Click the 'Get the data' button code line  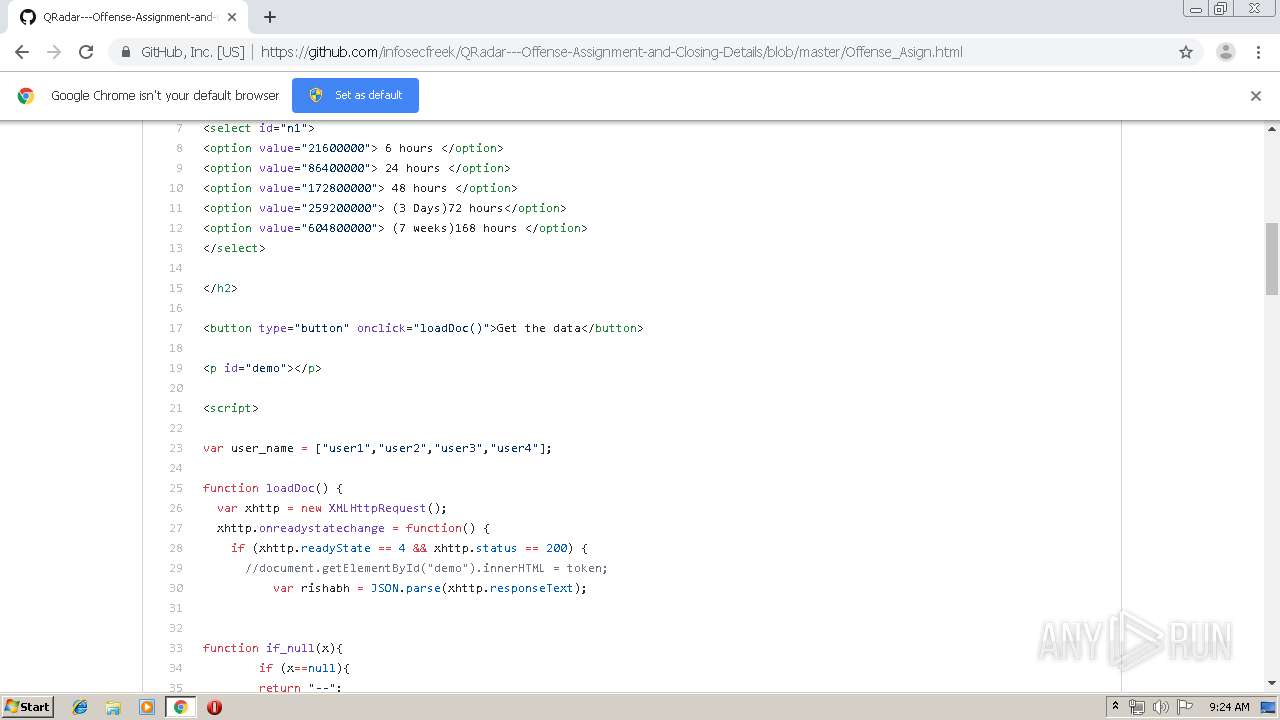point(423,328)
